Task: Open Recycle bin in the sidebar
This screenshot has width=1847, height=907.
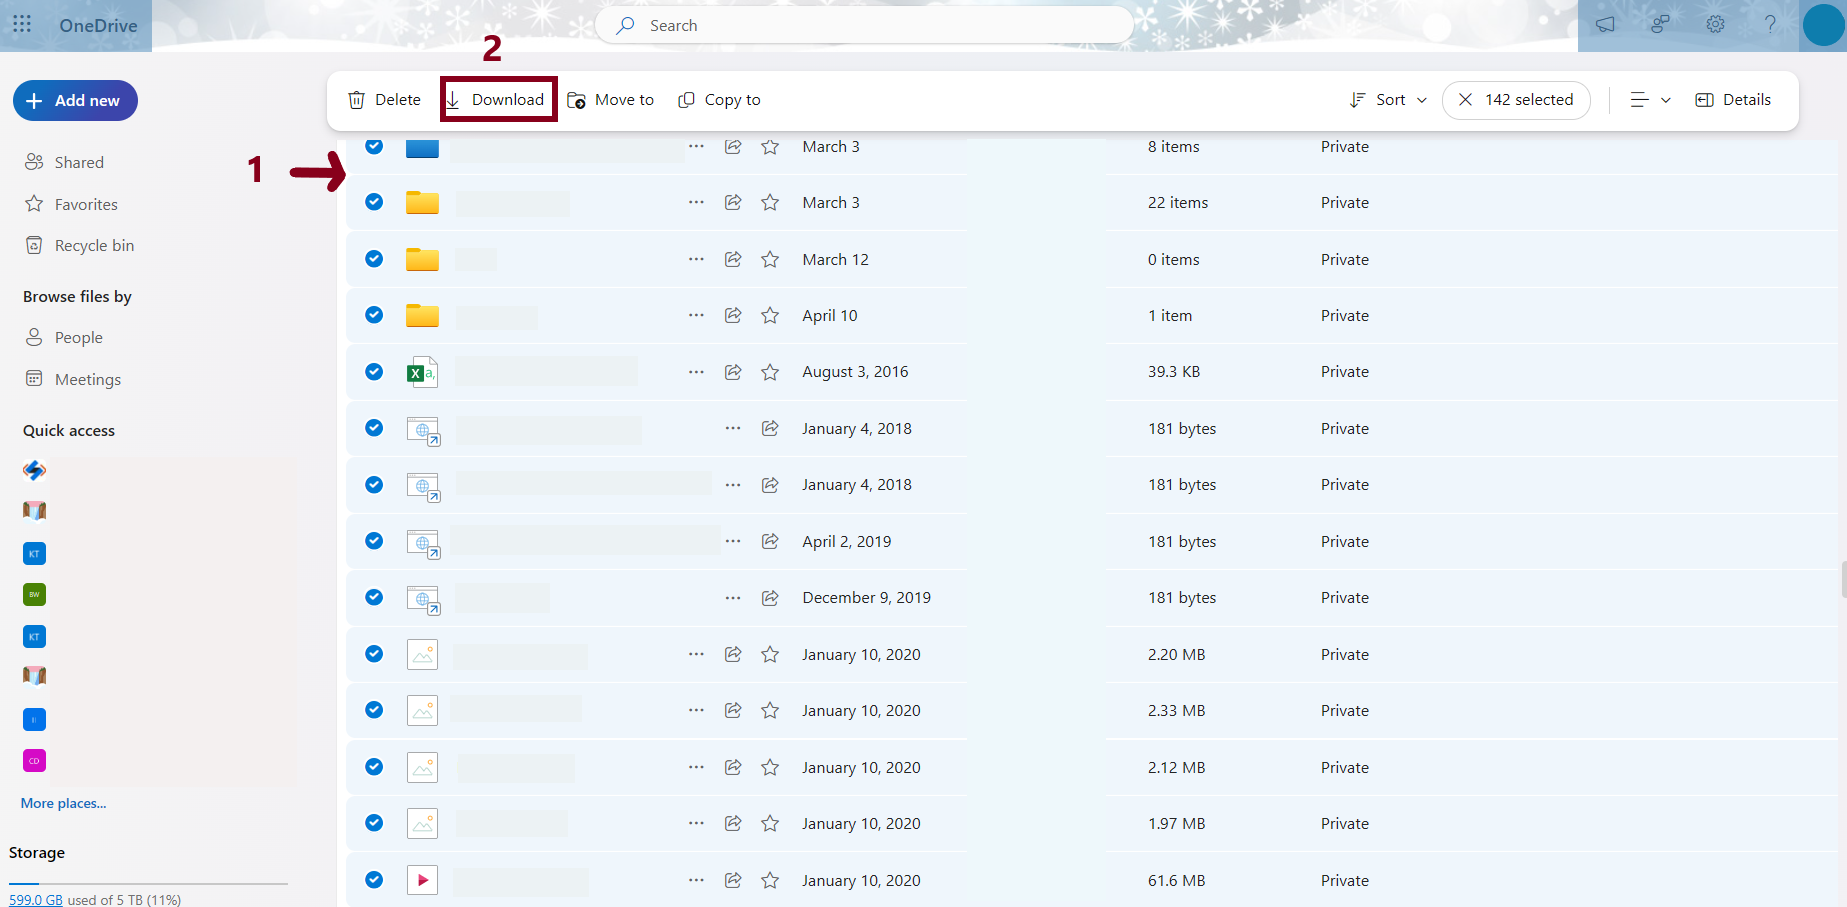Action: 94,246
